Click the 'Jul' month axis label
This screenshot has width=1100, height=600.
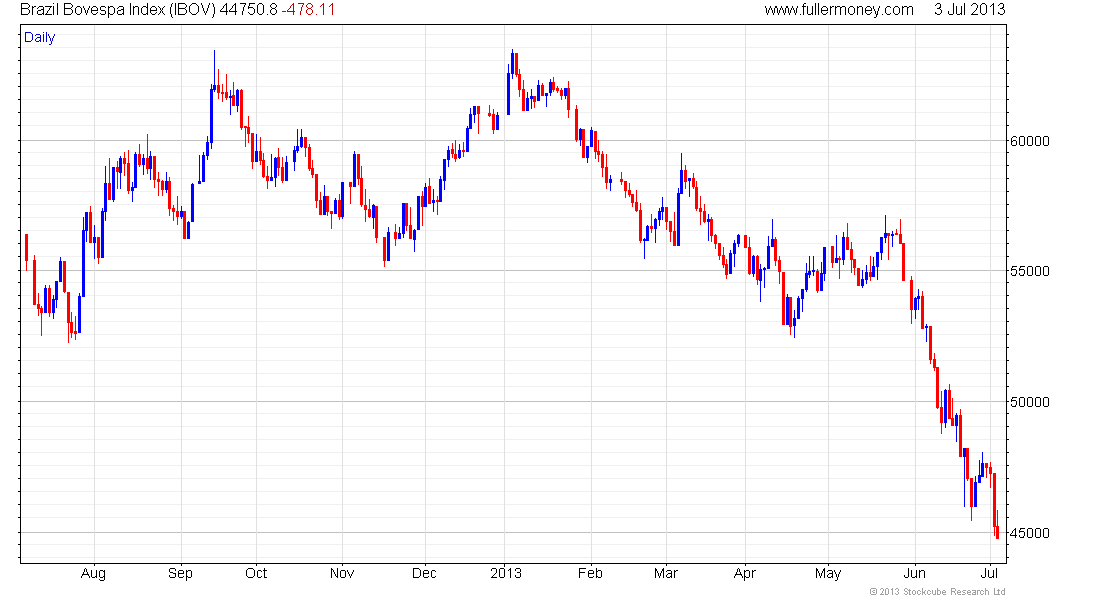[989, 573]
